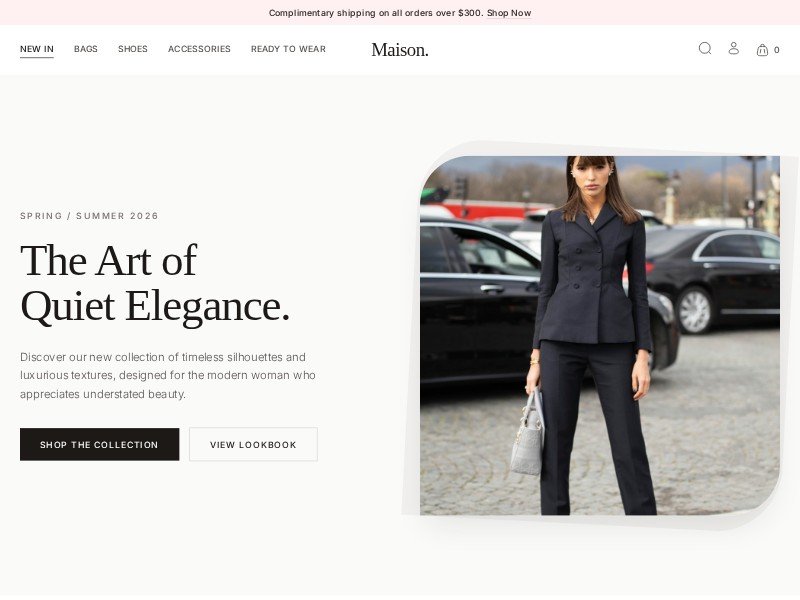Go to the NEW IN menu item
The height and width of the screenshot is (600, 800).
[x=37, y=49]
